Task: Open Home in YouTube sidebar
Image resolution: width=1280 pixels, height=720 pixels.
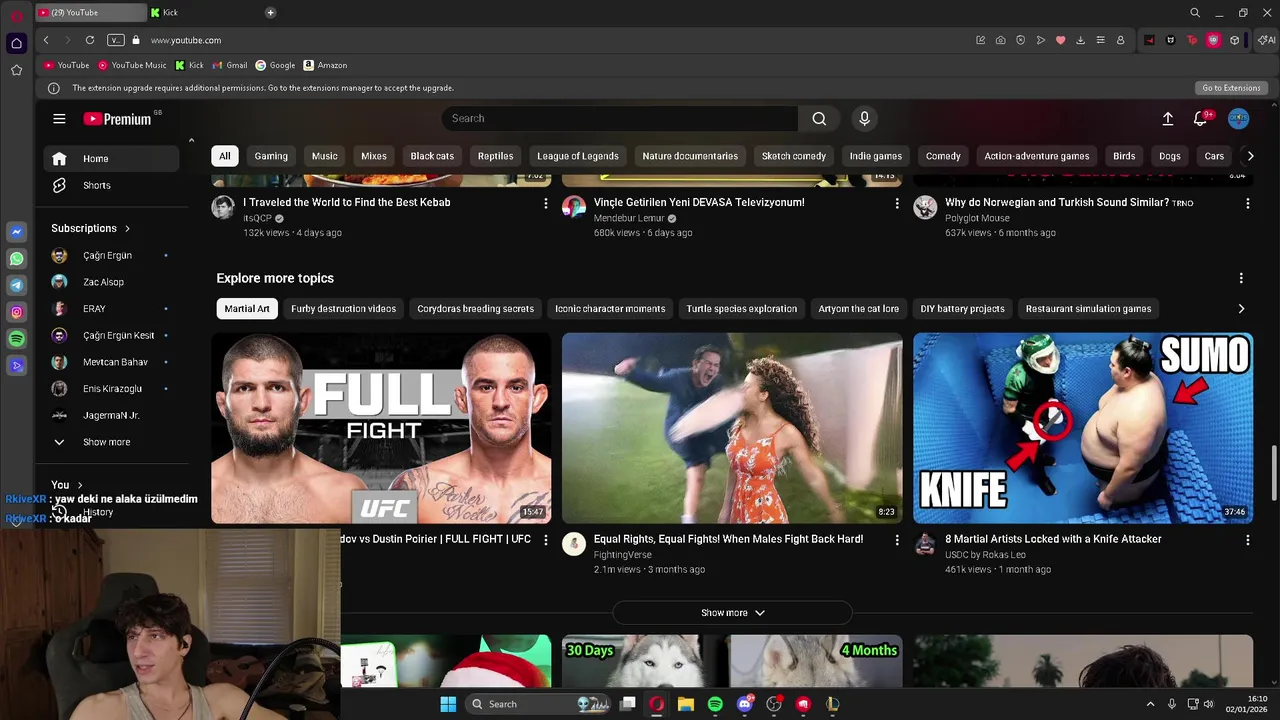Action: pyautogui.click(x=112, y=159)
